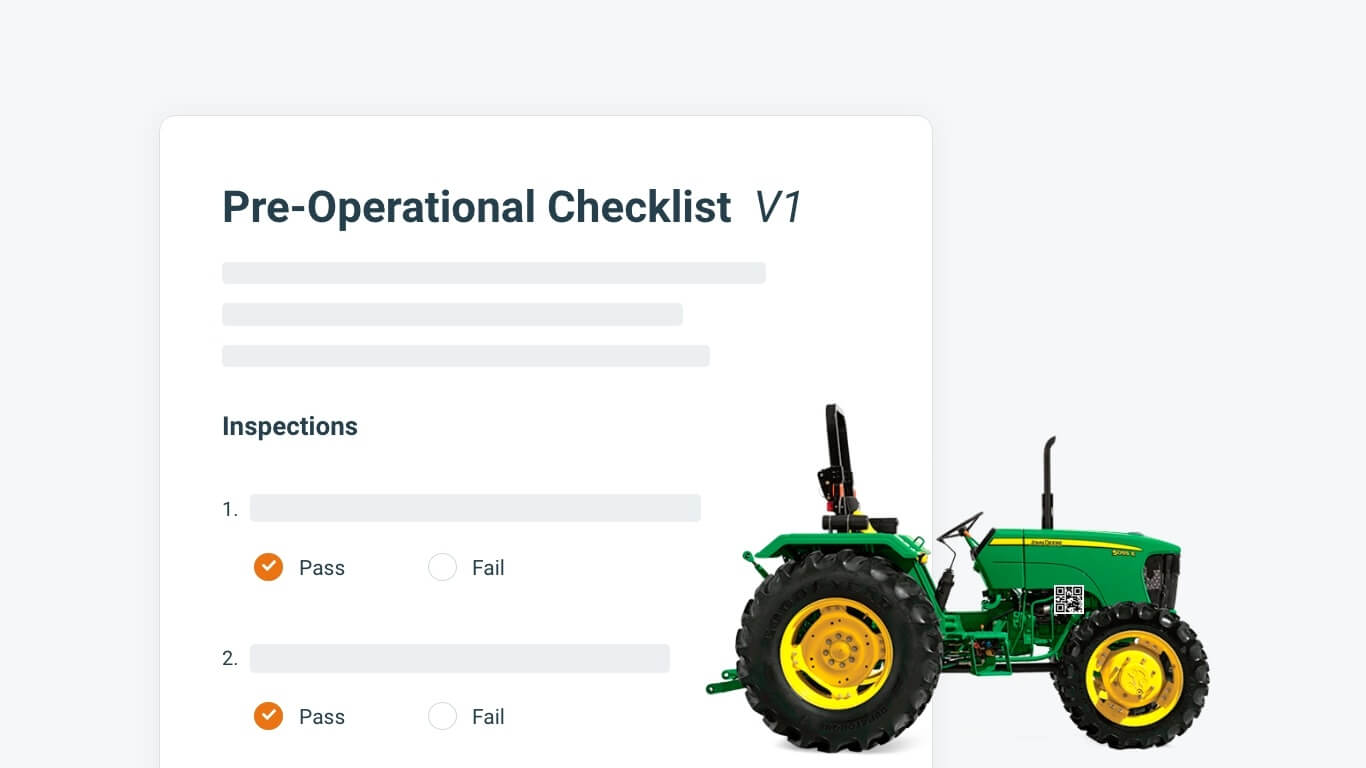Click the QR code on the tractor

coord(1068,600)
